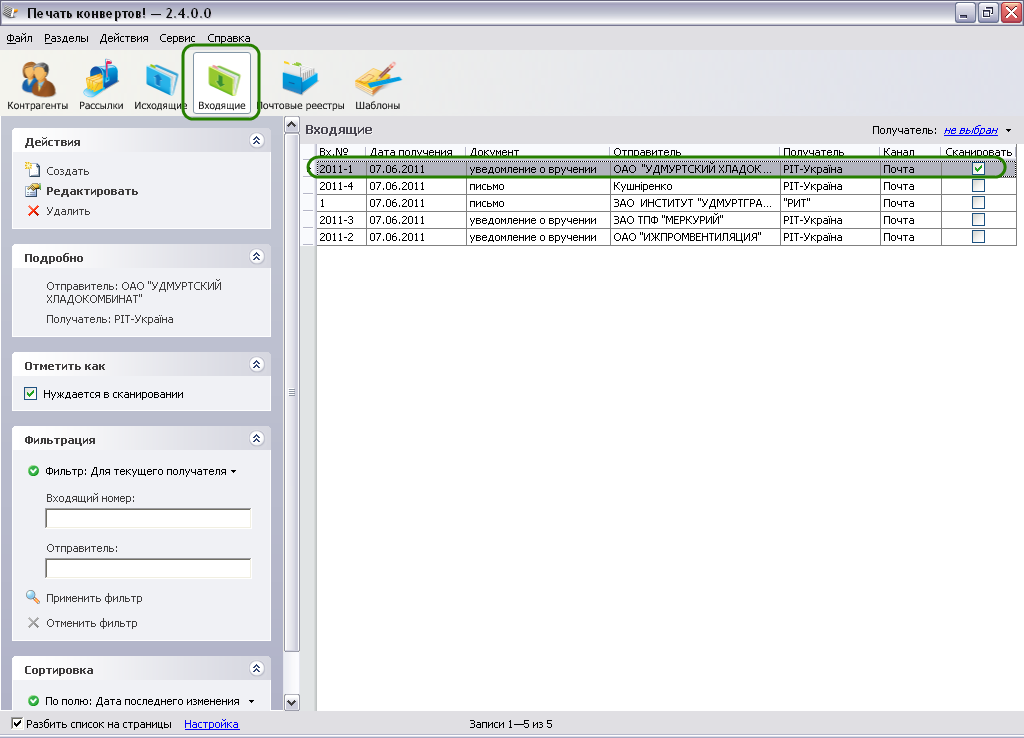
Task: Click Создать action in the Действия panel
Action: tap(67, 171)
